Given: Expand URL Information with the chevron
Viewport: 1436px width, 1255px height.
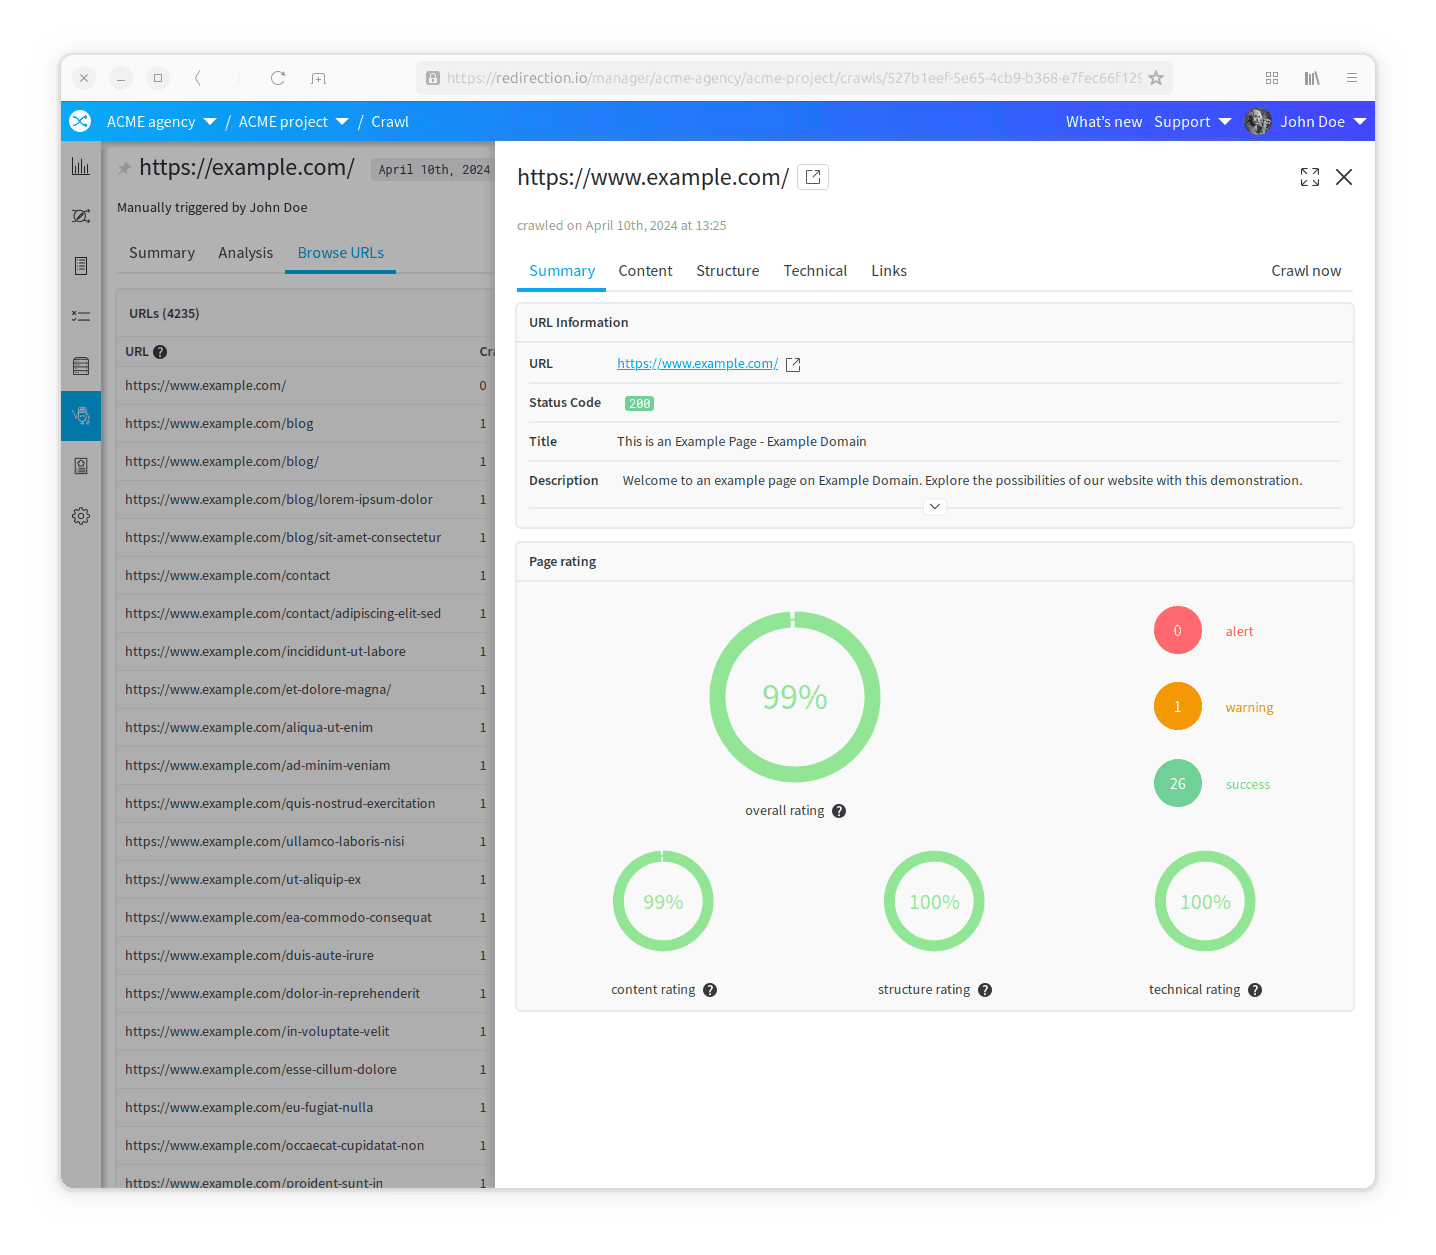Looking at the screenshot, I should coord(935,507).
